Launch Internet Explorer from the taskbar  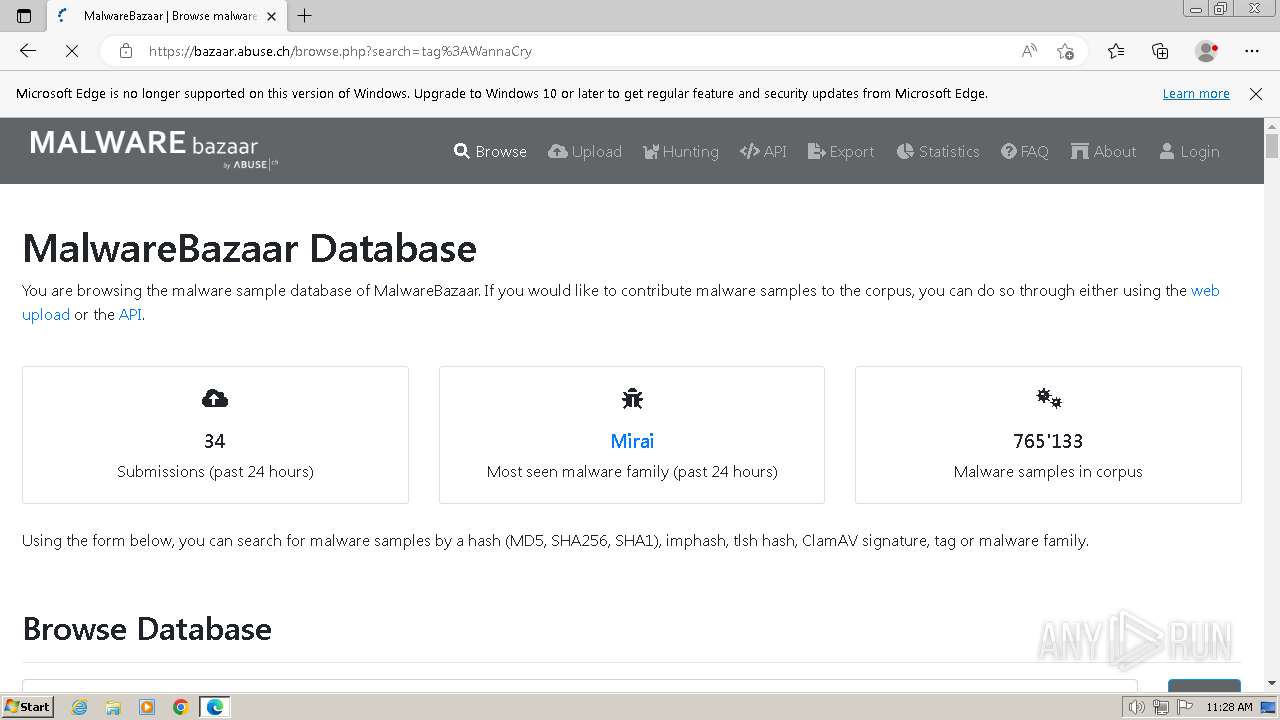[80, 707]
